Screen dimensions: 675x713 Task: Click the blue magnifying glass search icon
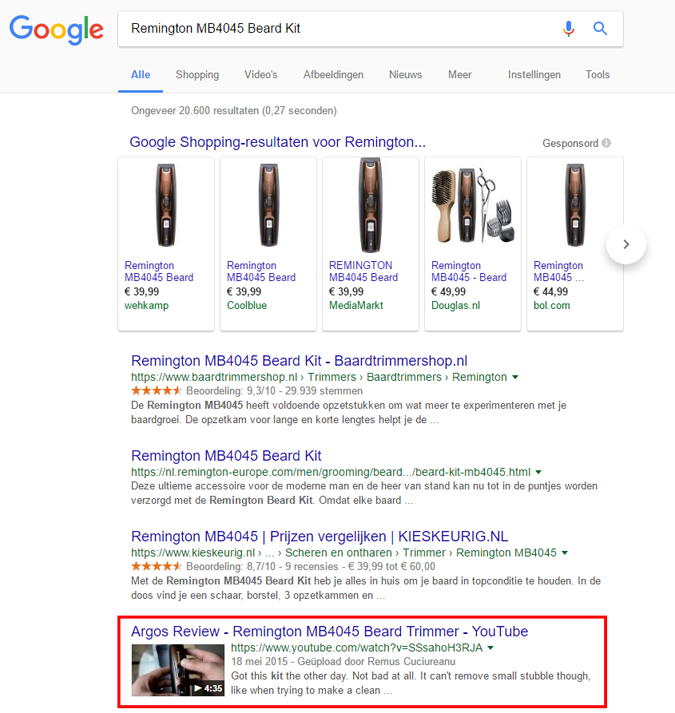tap(600, 29)
